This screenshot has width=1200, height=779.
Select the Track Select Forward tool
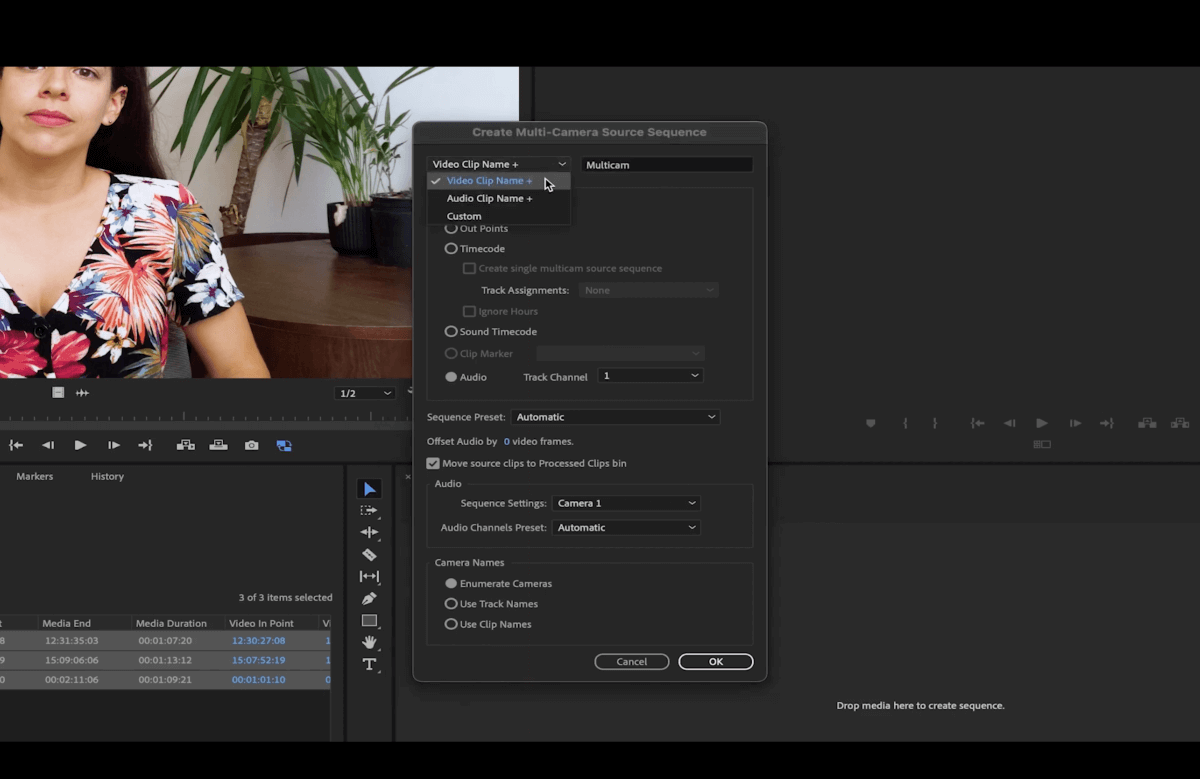click(x=369, y=511)
